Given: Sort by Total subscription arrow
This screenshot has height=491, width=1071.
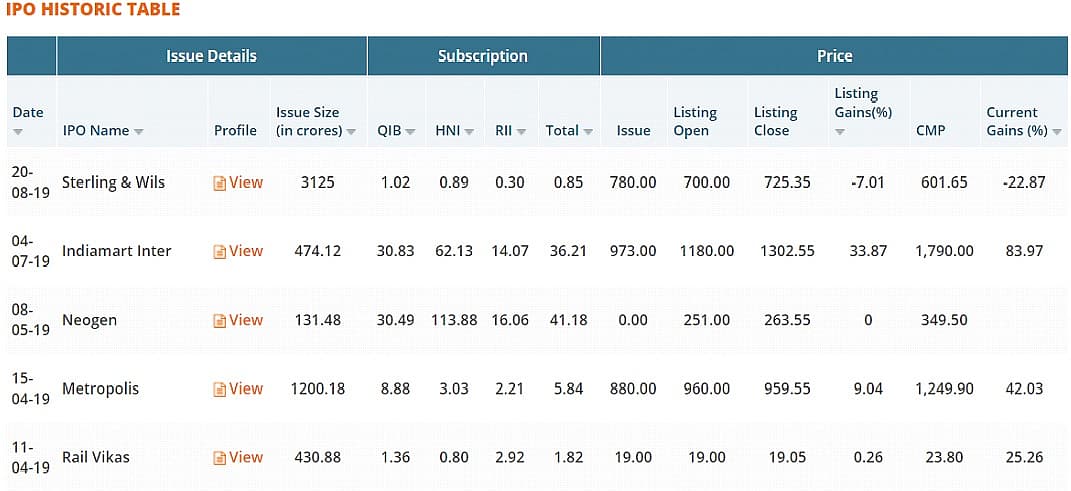Looking at the screenshot, I should tap(588, 131).
